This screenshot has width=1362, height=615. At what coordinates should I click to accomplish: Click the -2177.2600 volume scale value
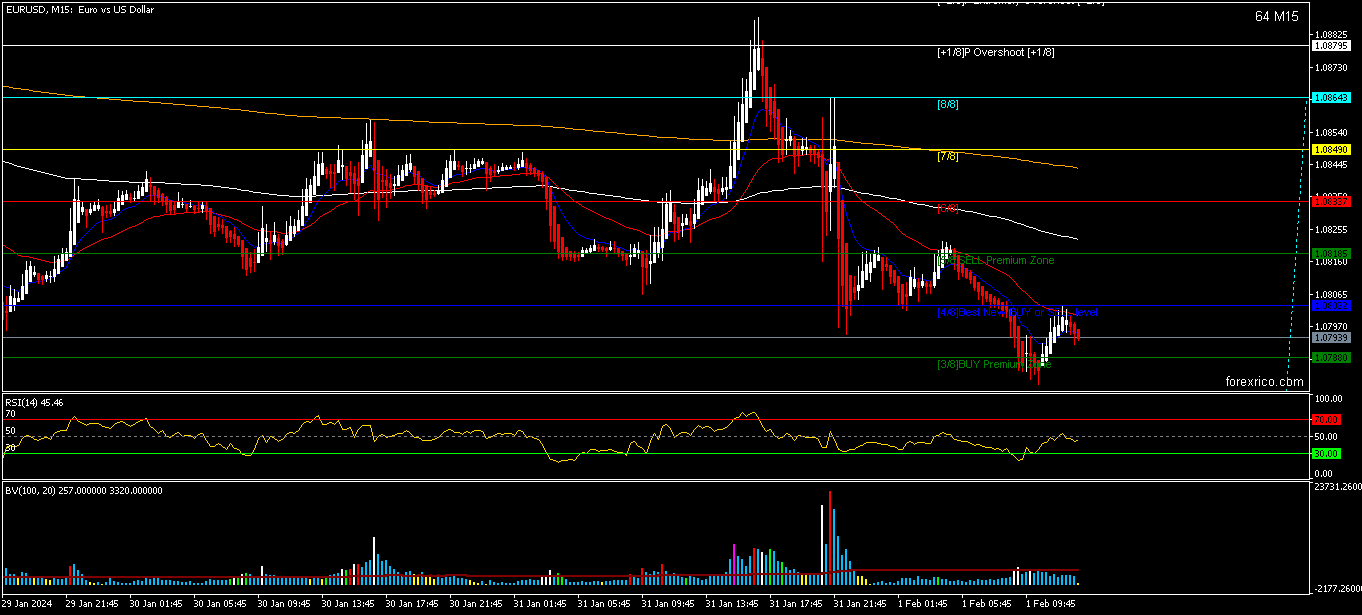[x=1338, y=588]
